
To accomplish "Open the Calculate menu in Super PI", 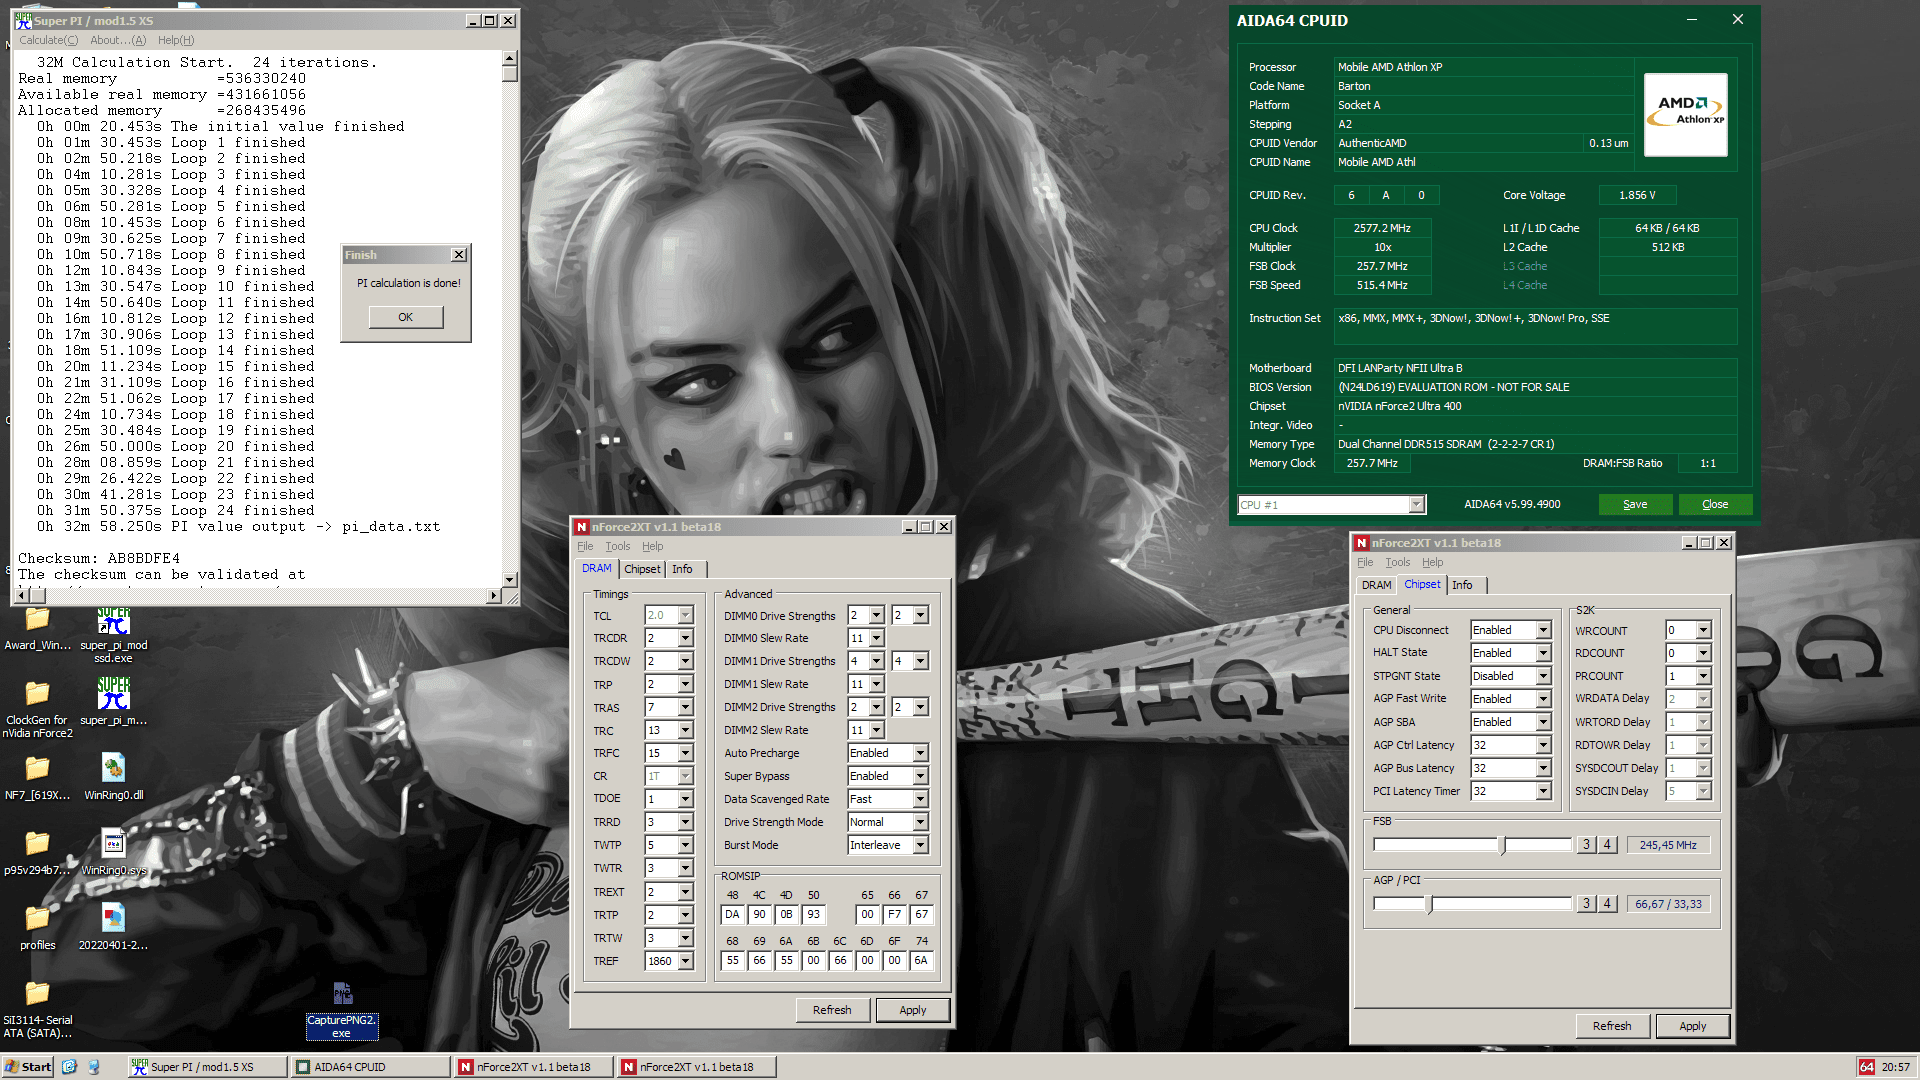I will (x=48, y=40).
